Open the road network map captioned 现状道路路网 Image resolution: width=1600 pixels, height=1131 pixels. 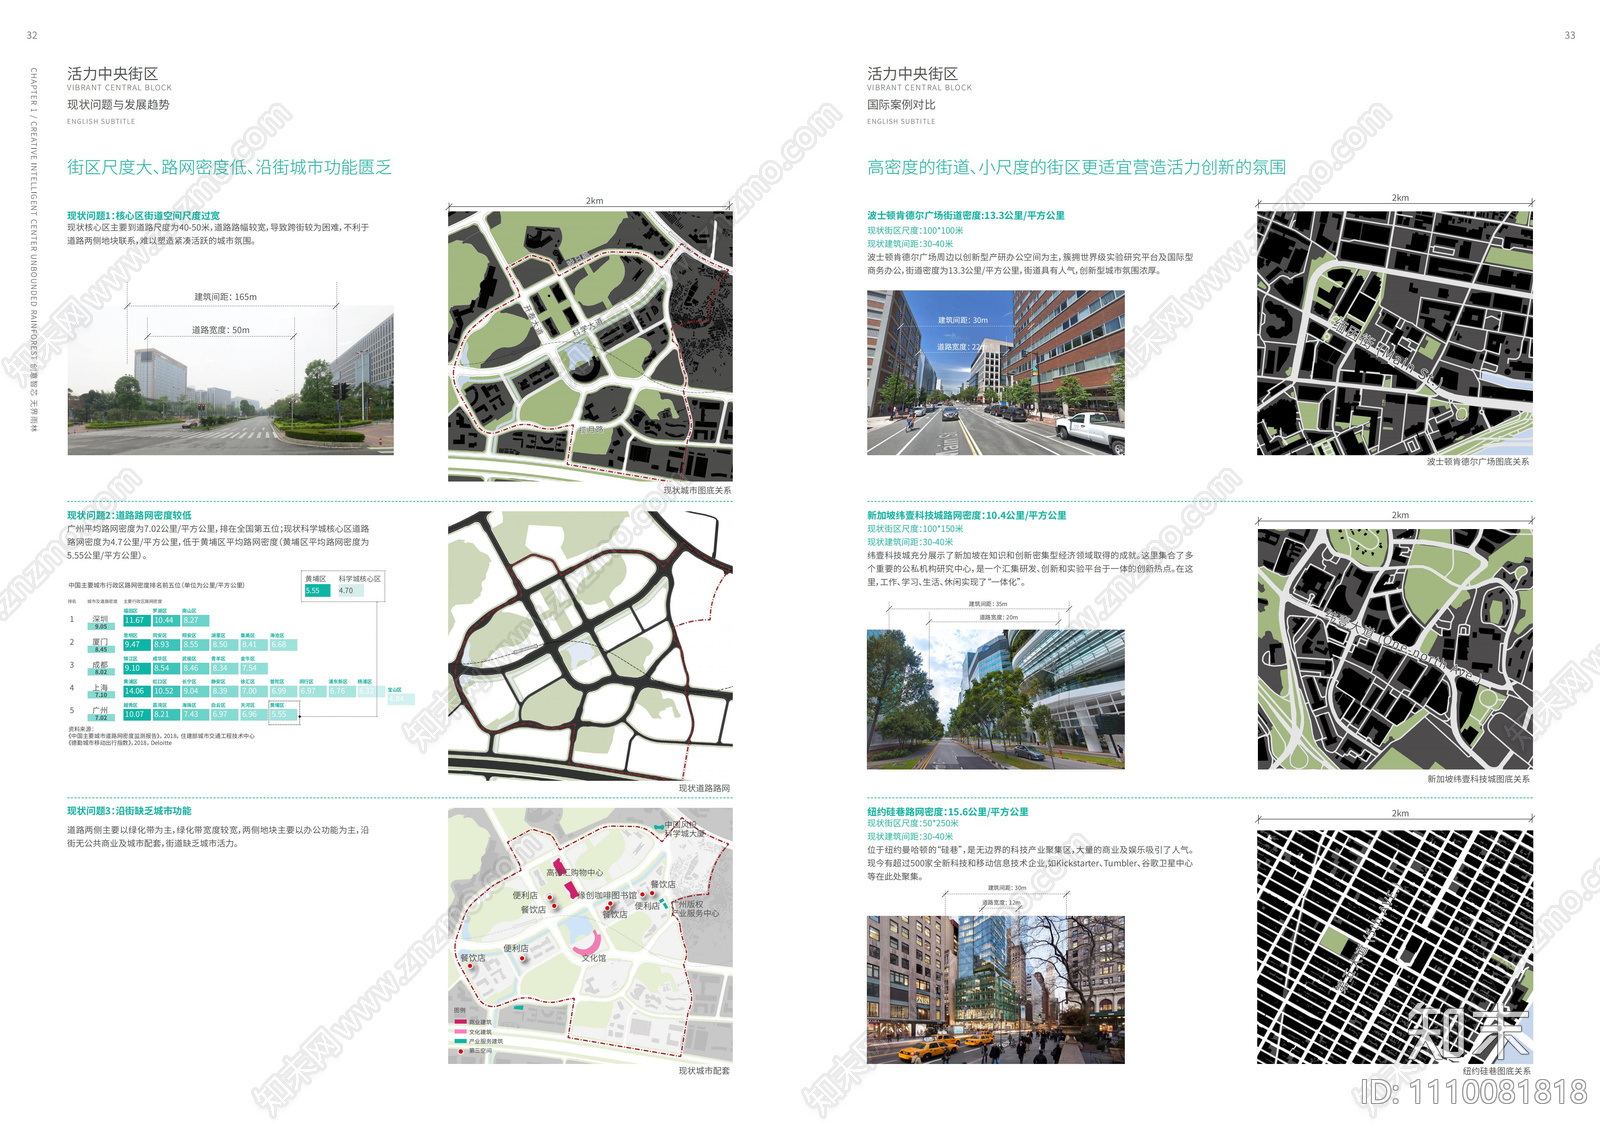click(x=590, y=646)
